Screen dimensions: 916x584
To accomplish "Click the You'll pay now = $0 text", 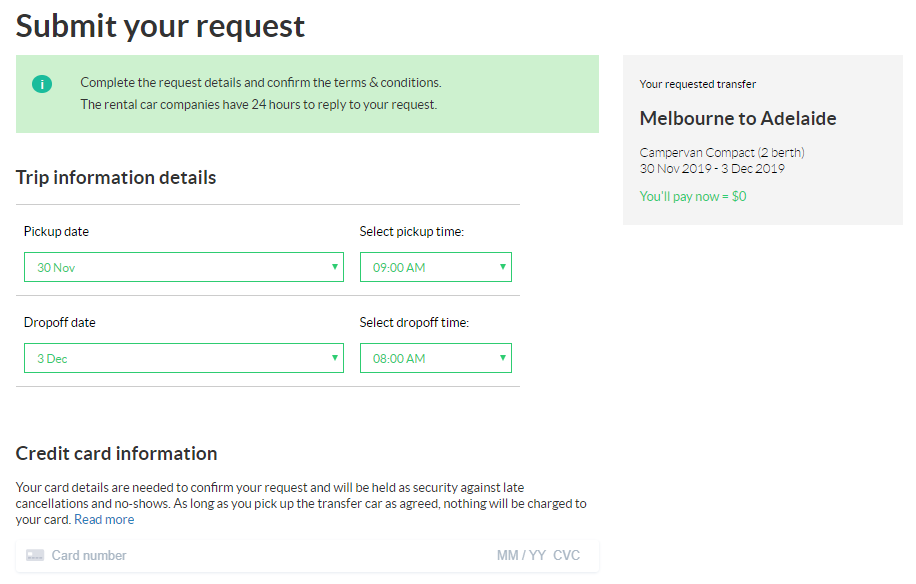I will [693, 197].
